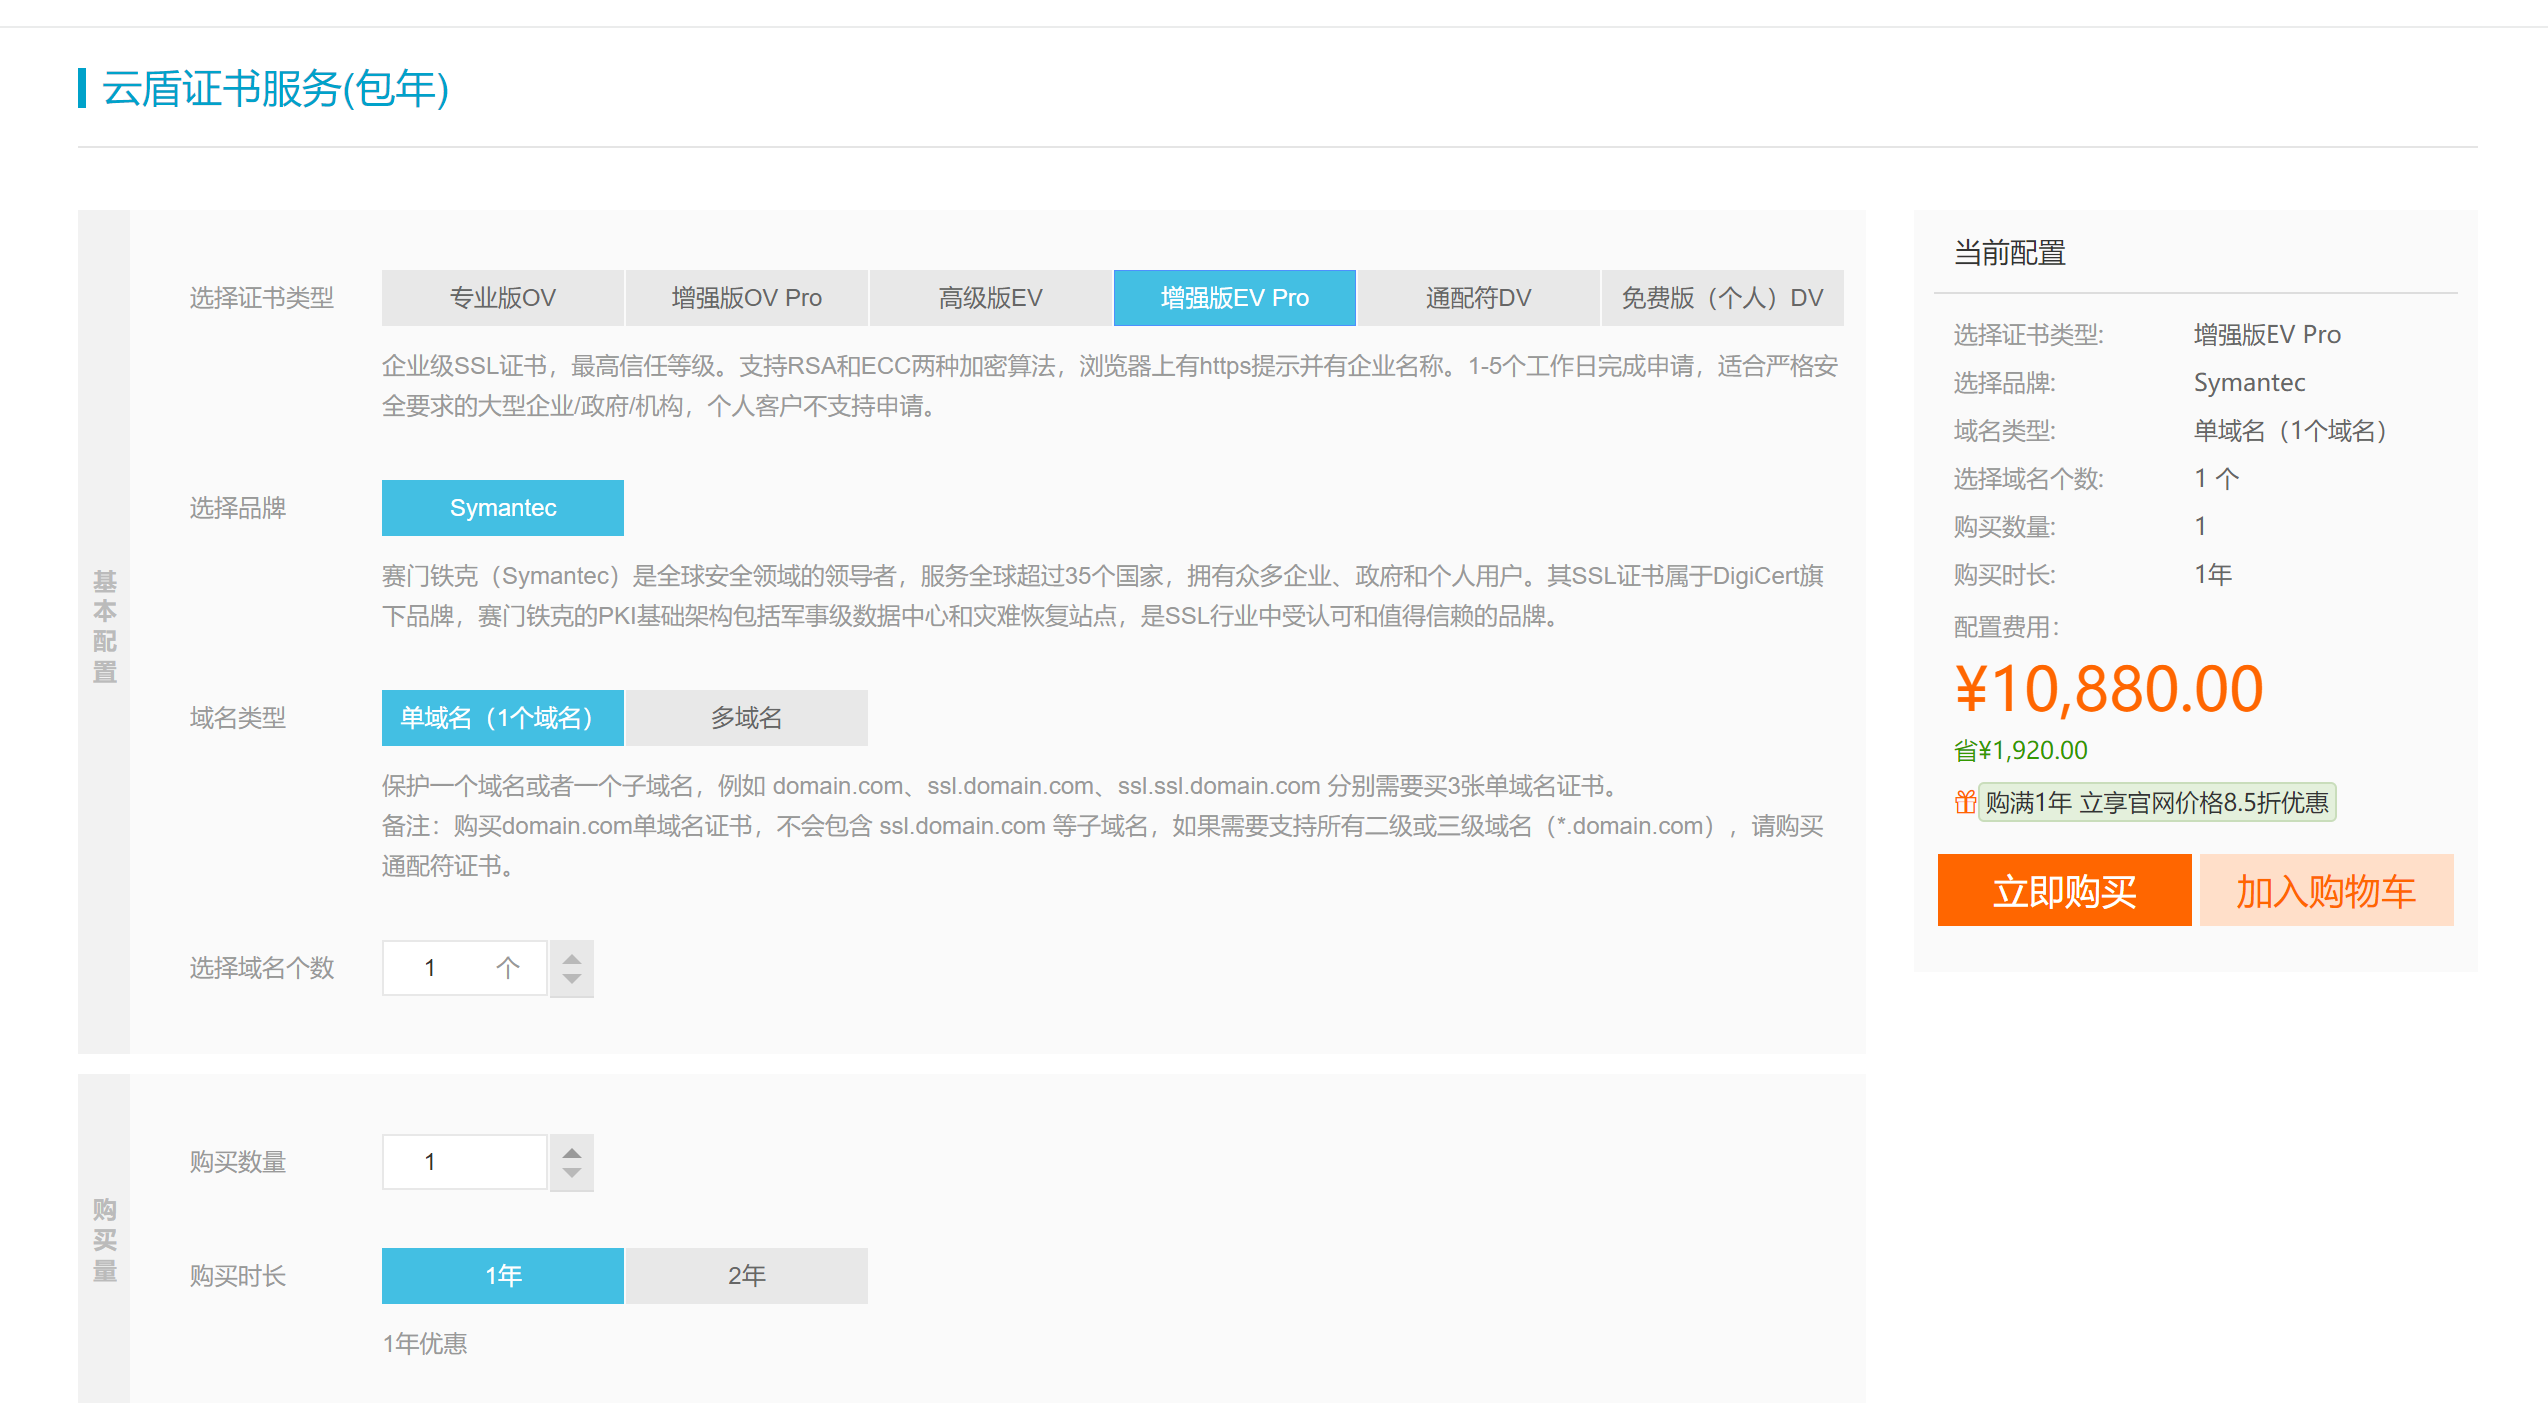Select 增强版OV Pro certificate type
The height and width of the screenshot is (1403, 2548).
[746, 298]
